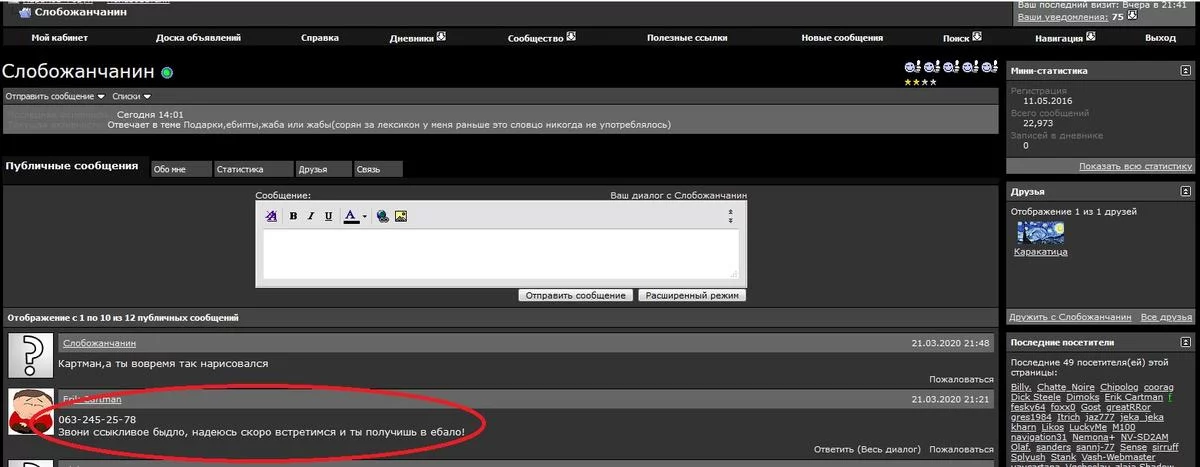This screenshot has width=1200, height=467.
Task: Switch to Расширенный режим
Action: 692,296
